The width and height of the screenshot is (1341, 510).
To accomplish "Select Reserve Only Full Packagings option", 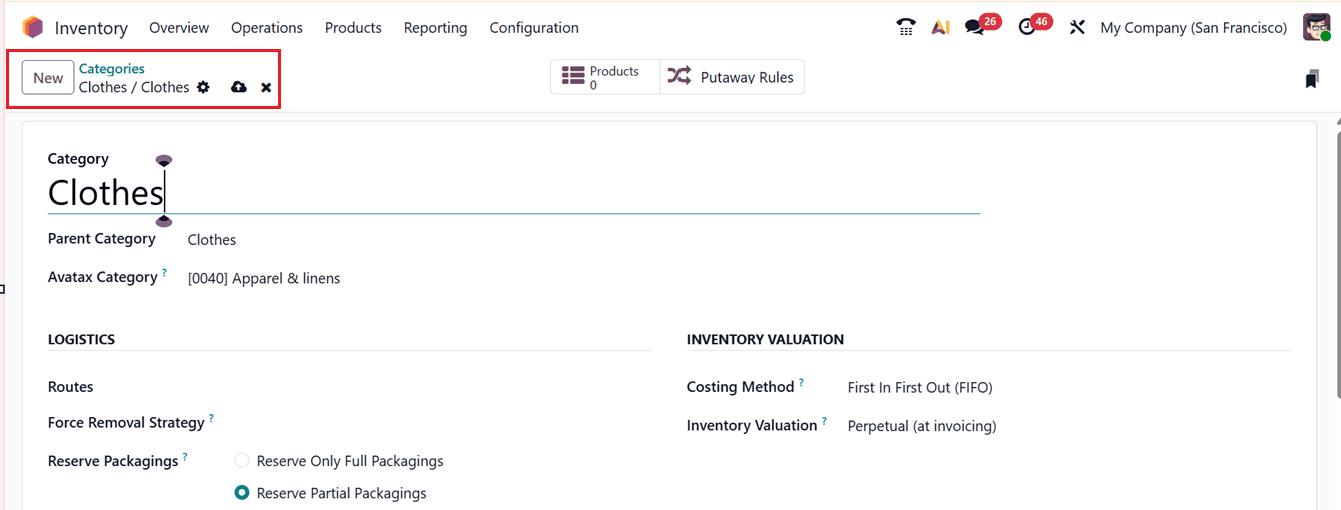I will pos(242,461).
